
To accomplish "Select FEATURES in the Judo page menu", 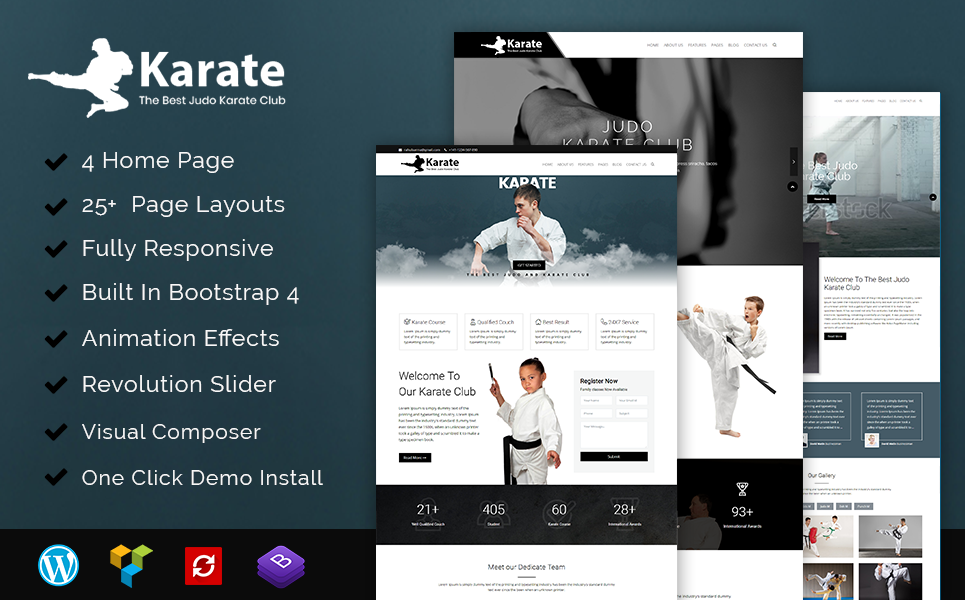I will click(x=697, y=45).
